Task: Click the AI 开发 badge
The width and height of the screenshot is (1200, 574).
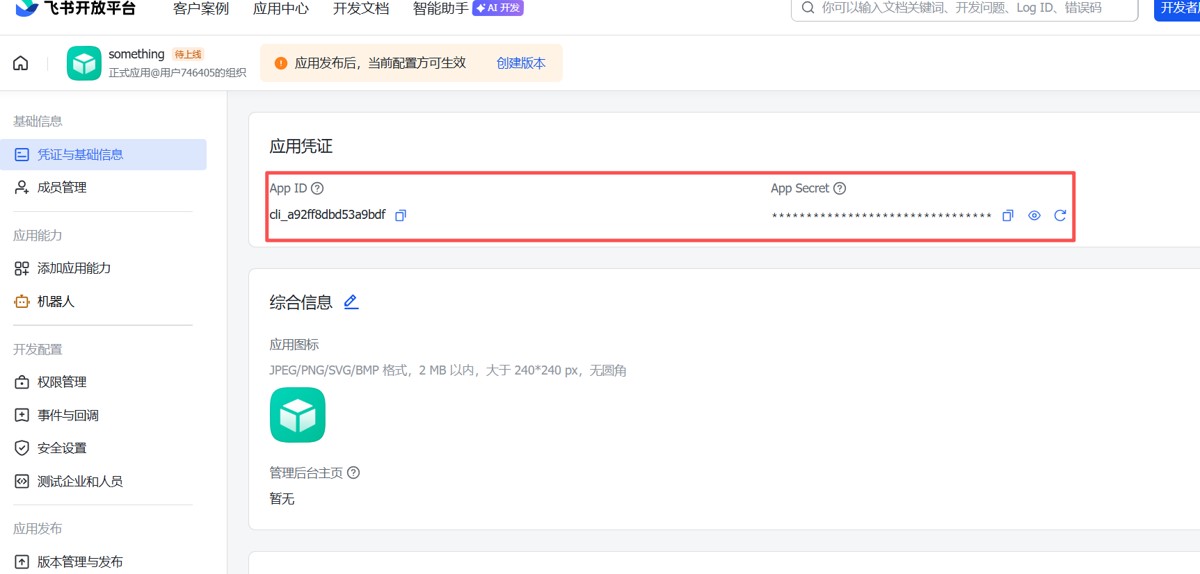Action: [498, 7]
